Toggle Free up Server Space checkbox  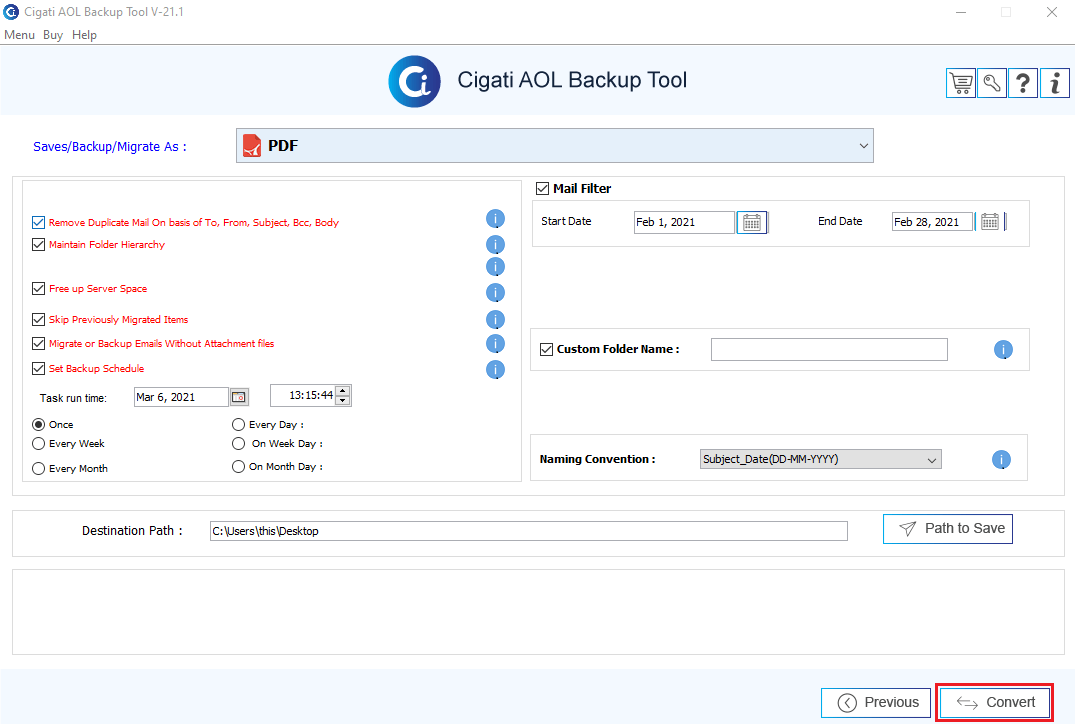pyautogui.click(x=38, y=289)
